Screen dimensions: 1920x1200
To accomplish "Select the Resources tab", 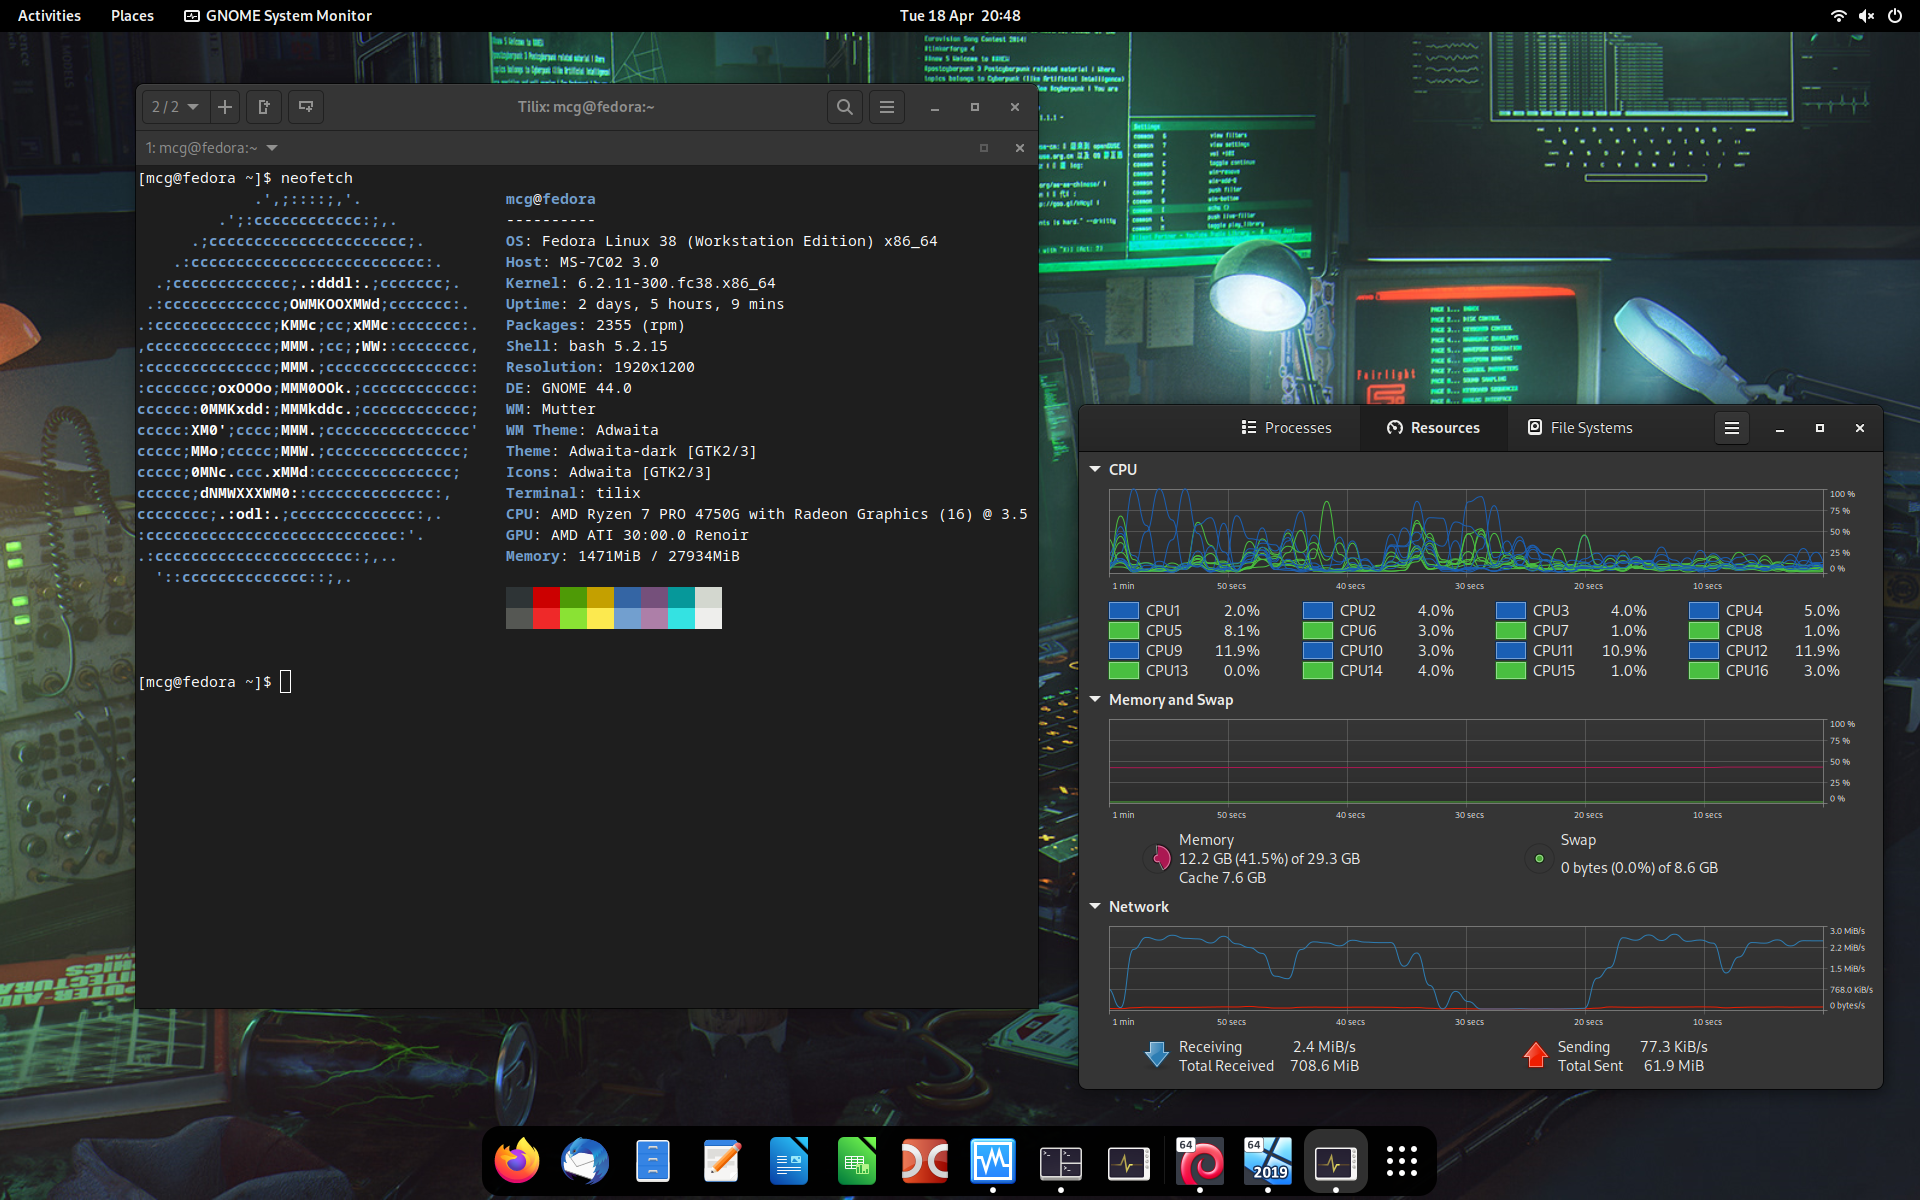I will click(x=1433, y=428).
